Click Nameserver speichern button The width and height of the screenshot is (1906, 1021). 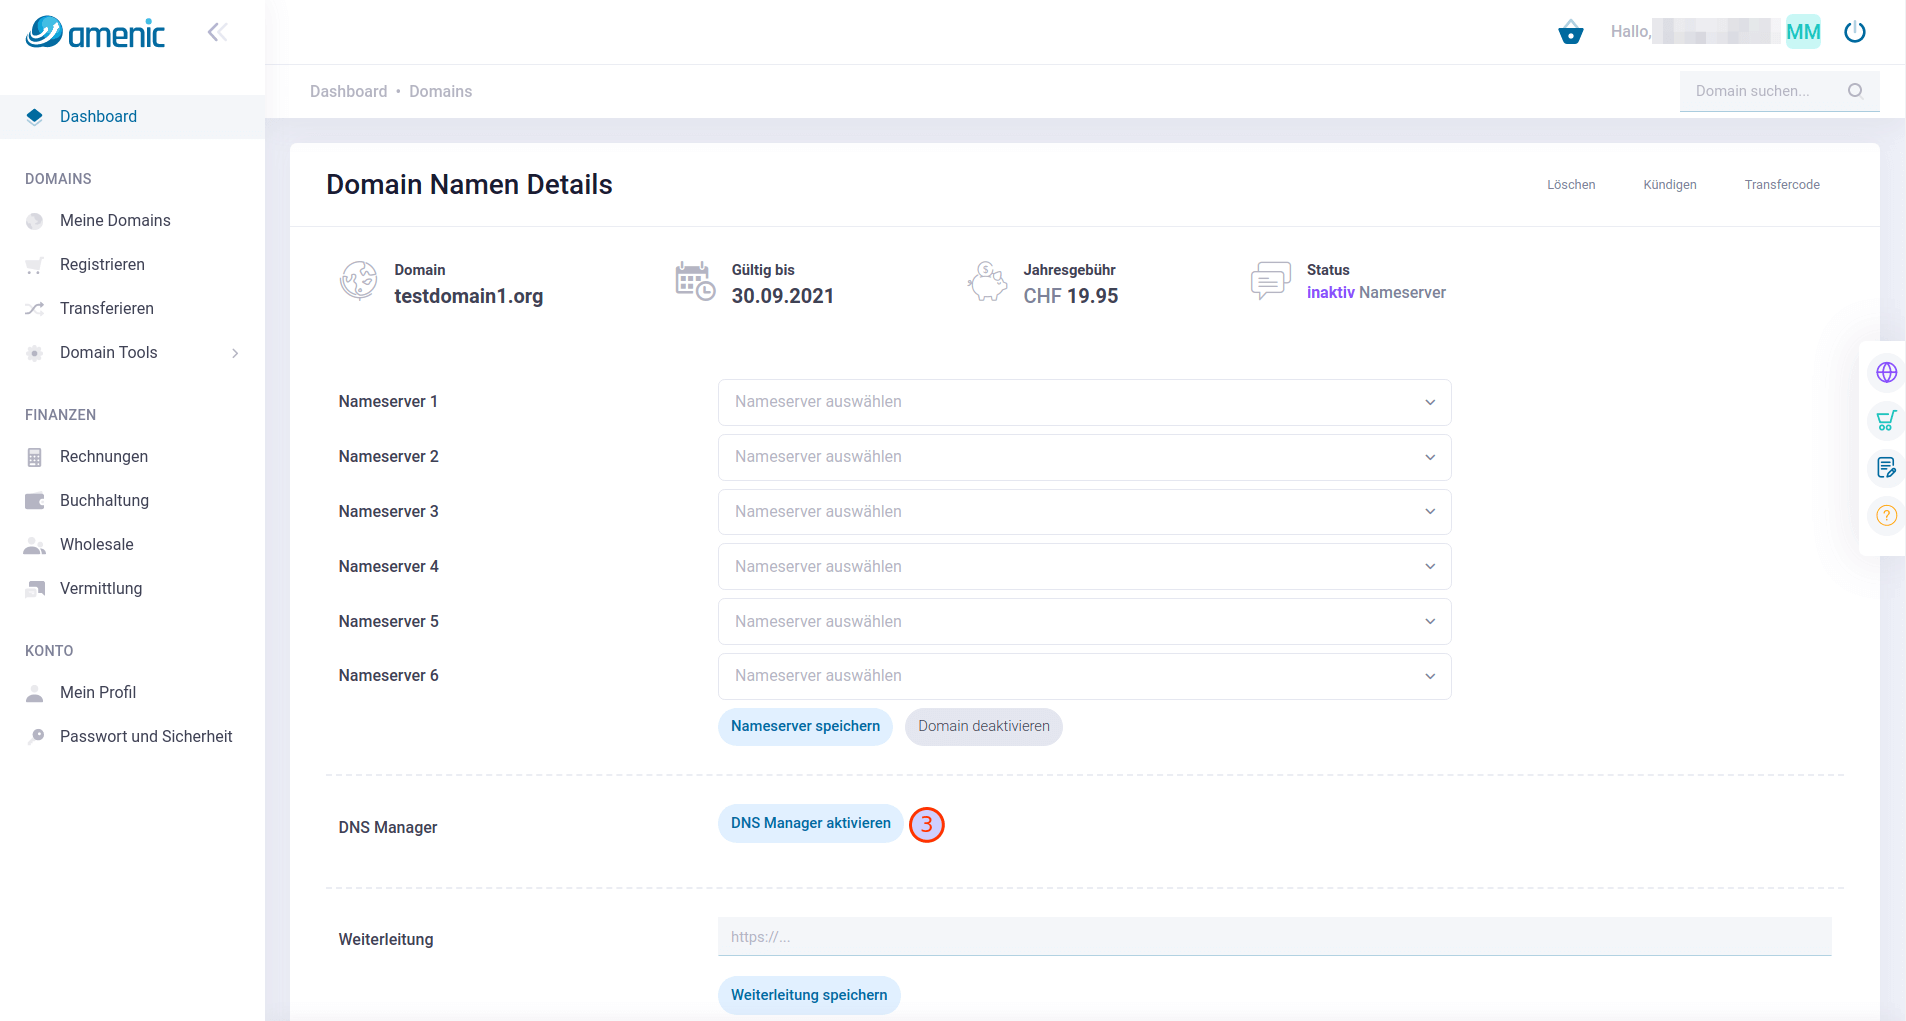[x=805, y=727]
